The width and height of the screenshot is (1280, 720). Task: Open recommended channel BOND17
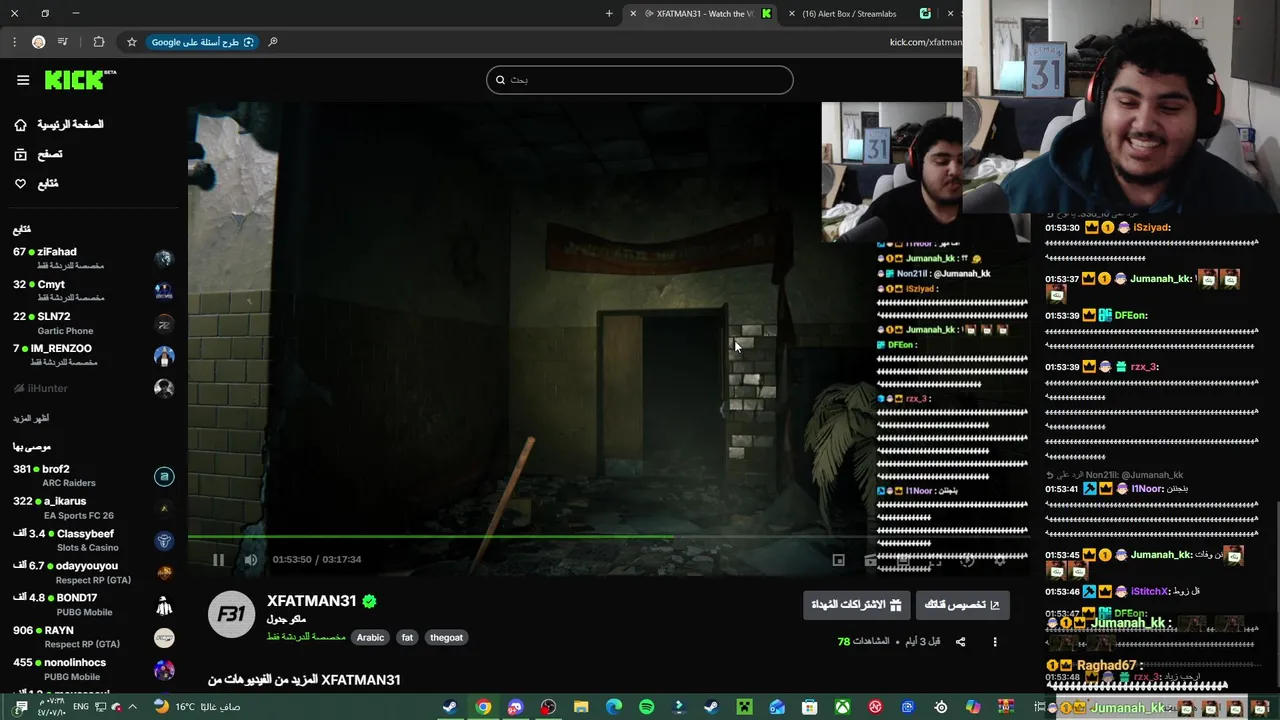tap(92, 604)
